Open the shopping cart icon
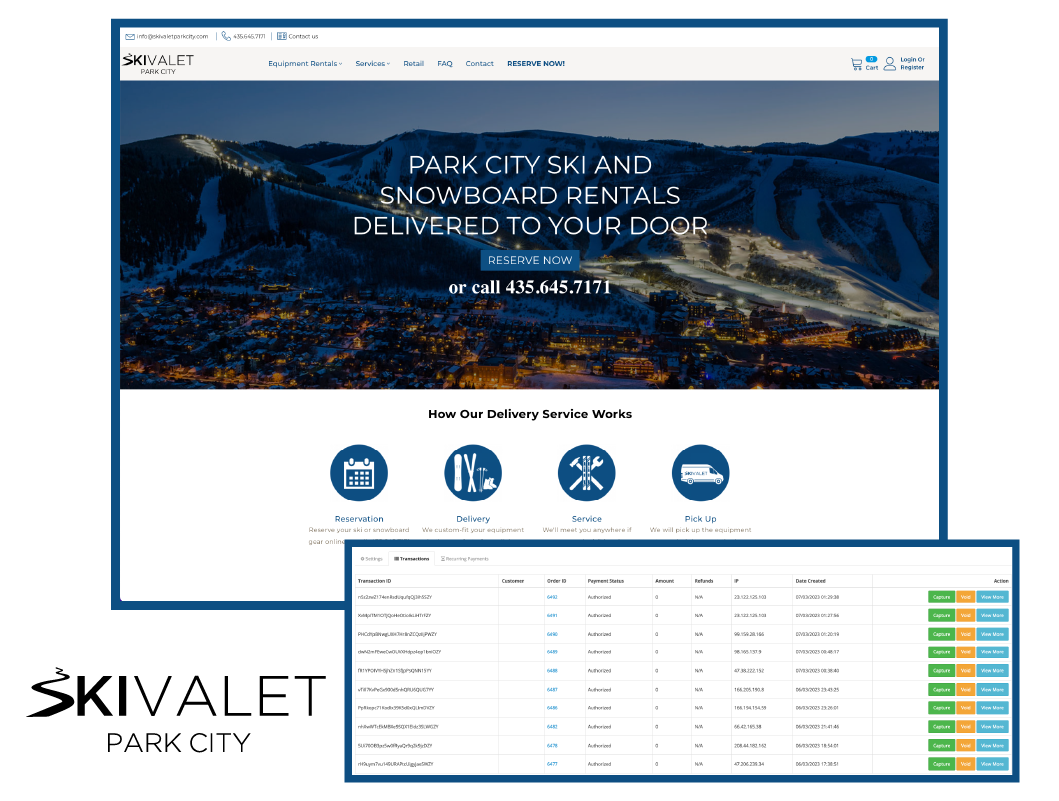 (x=856, y=64)
